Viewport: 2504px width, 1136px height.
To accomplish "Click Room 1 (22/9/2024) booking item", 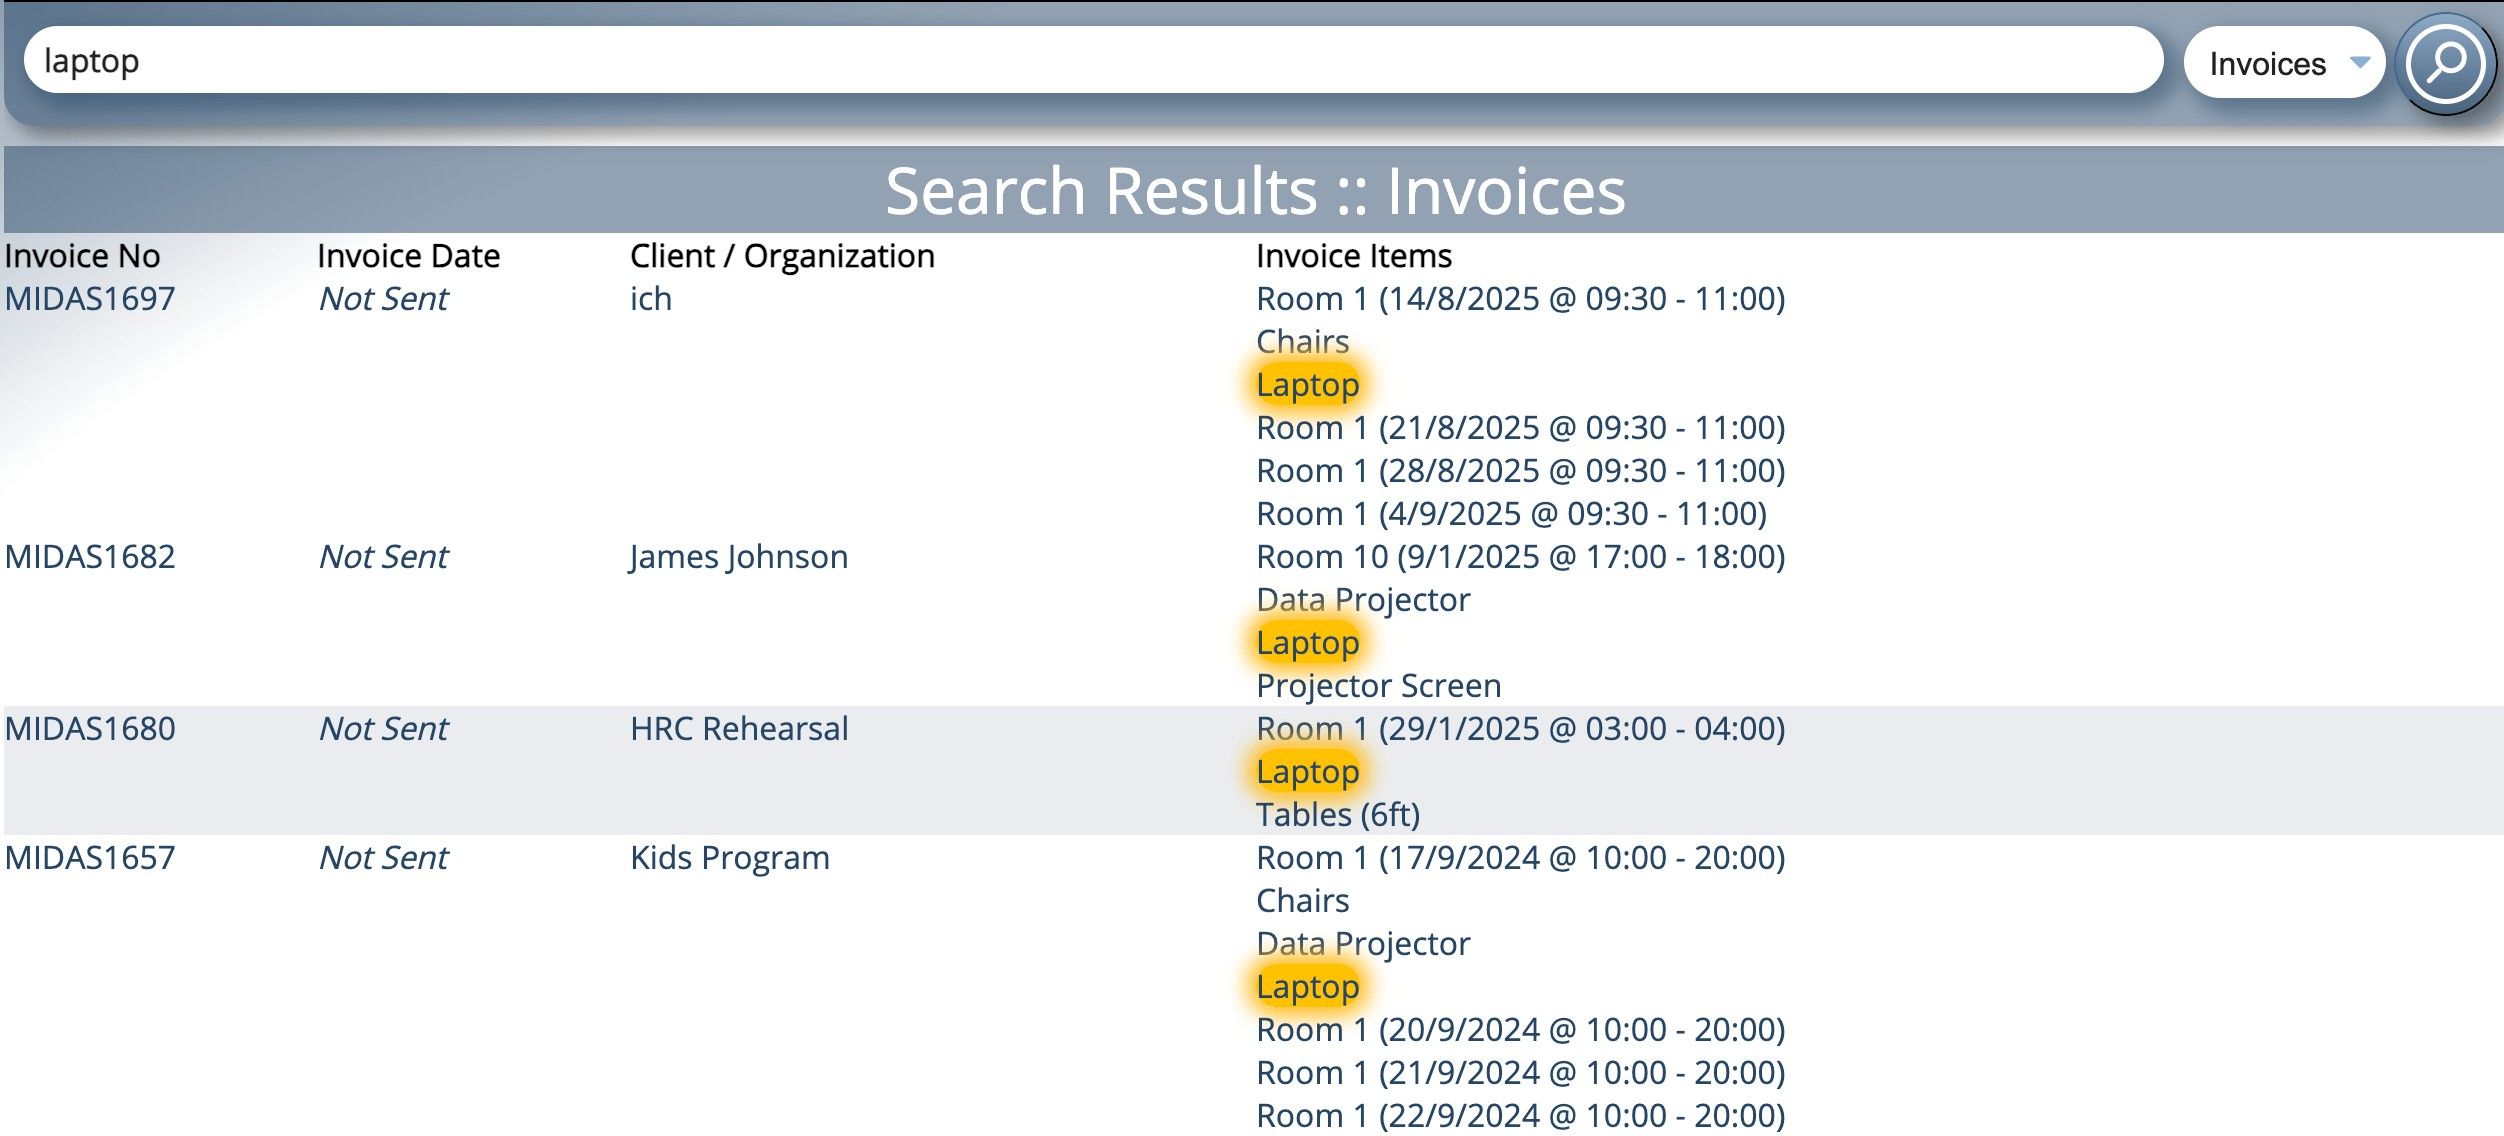I will pyautogui.click(x=1519, y=1116).
